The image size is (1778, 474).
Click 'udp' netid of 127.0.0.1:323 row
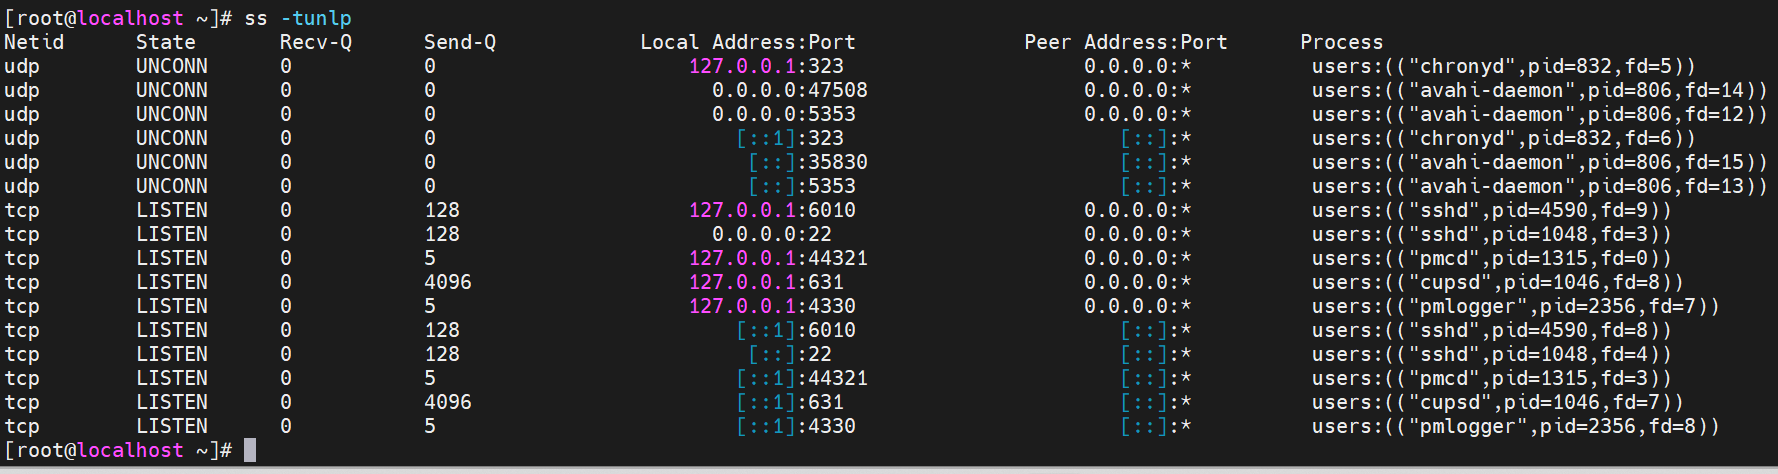pyautogui.click(x=22, y=66)
